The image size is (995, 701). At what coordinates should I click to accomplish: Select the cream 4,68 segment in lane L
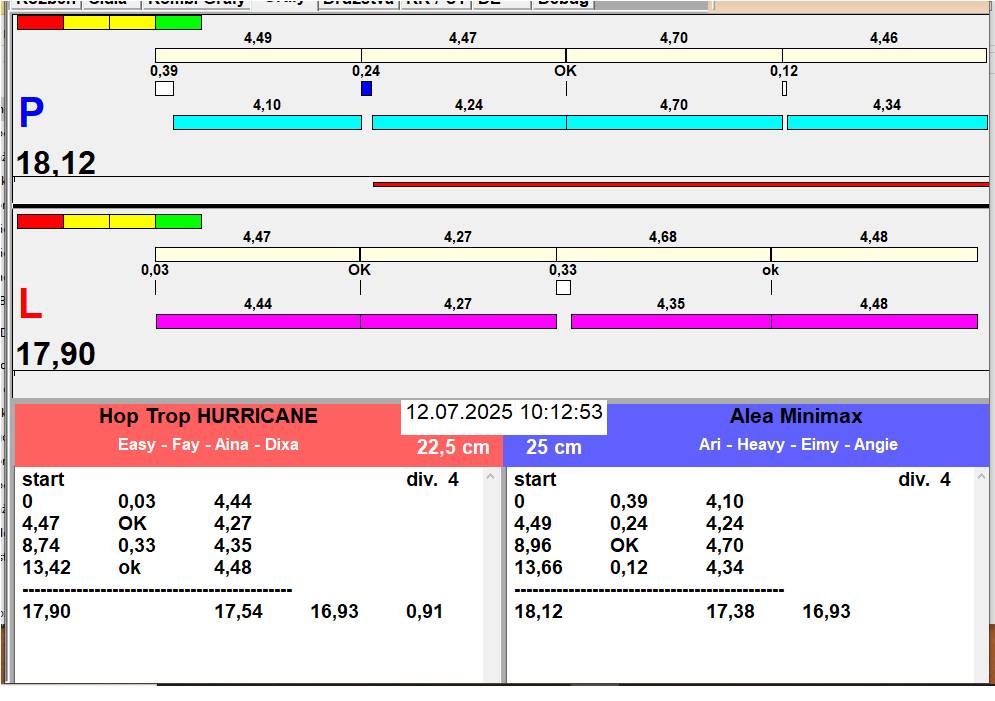pos(663,254)
